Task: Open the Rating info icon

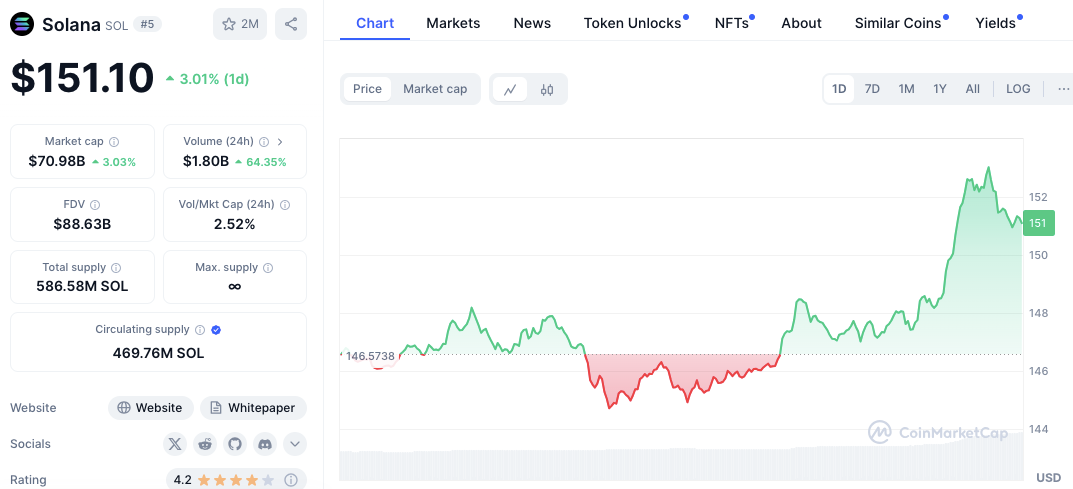Action: (x=290, y=479)
